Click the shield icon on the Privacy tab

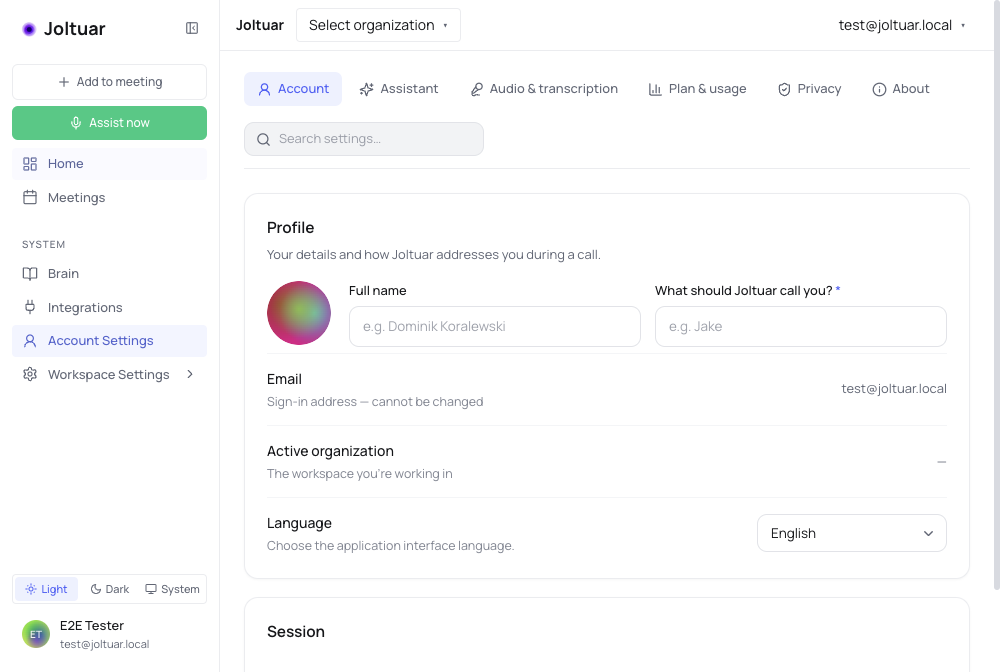(784, 89)
